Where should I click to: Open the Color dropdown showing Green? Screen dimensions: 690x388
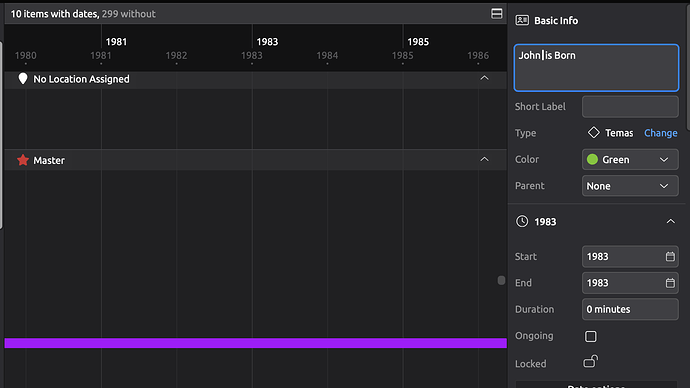630,160
